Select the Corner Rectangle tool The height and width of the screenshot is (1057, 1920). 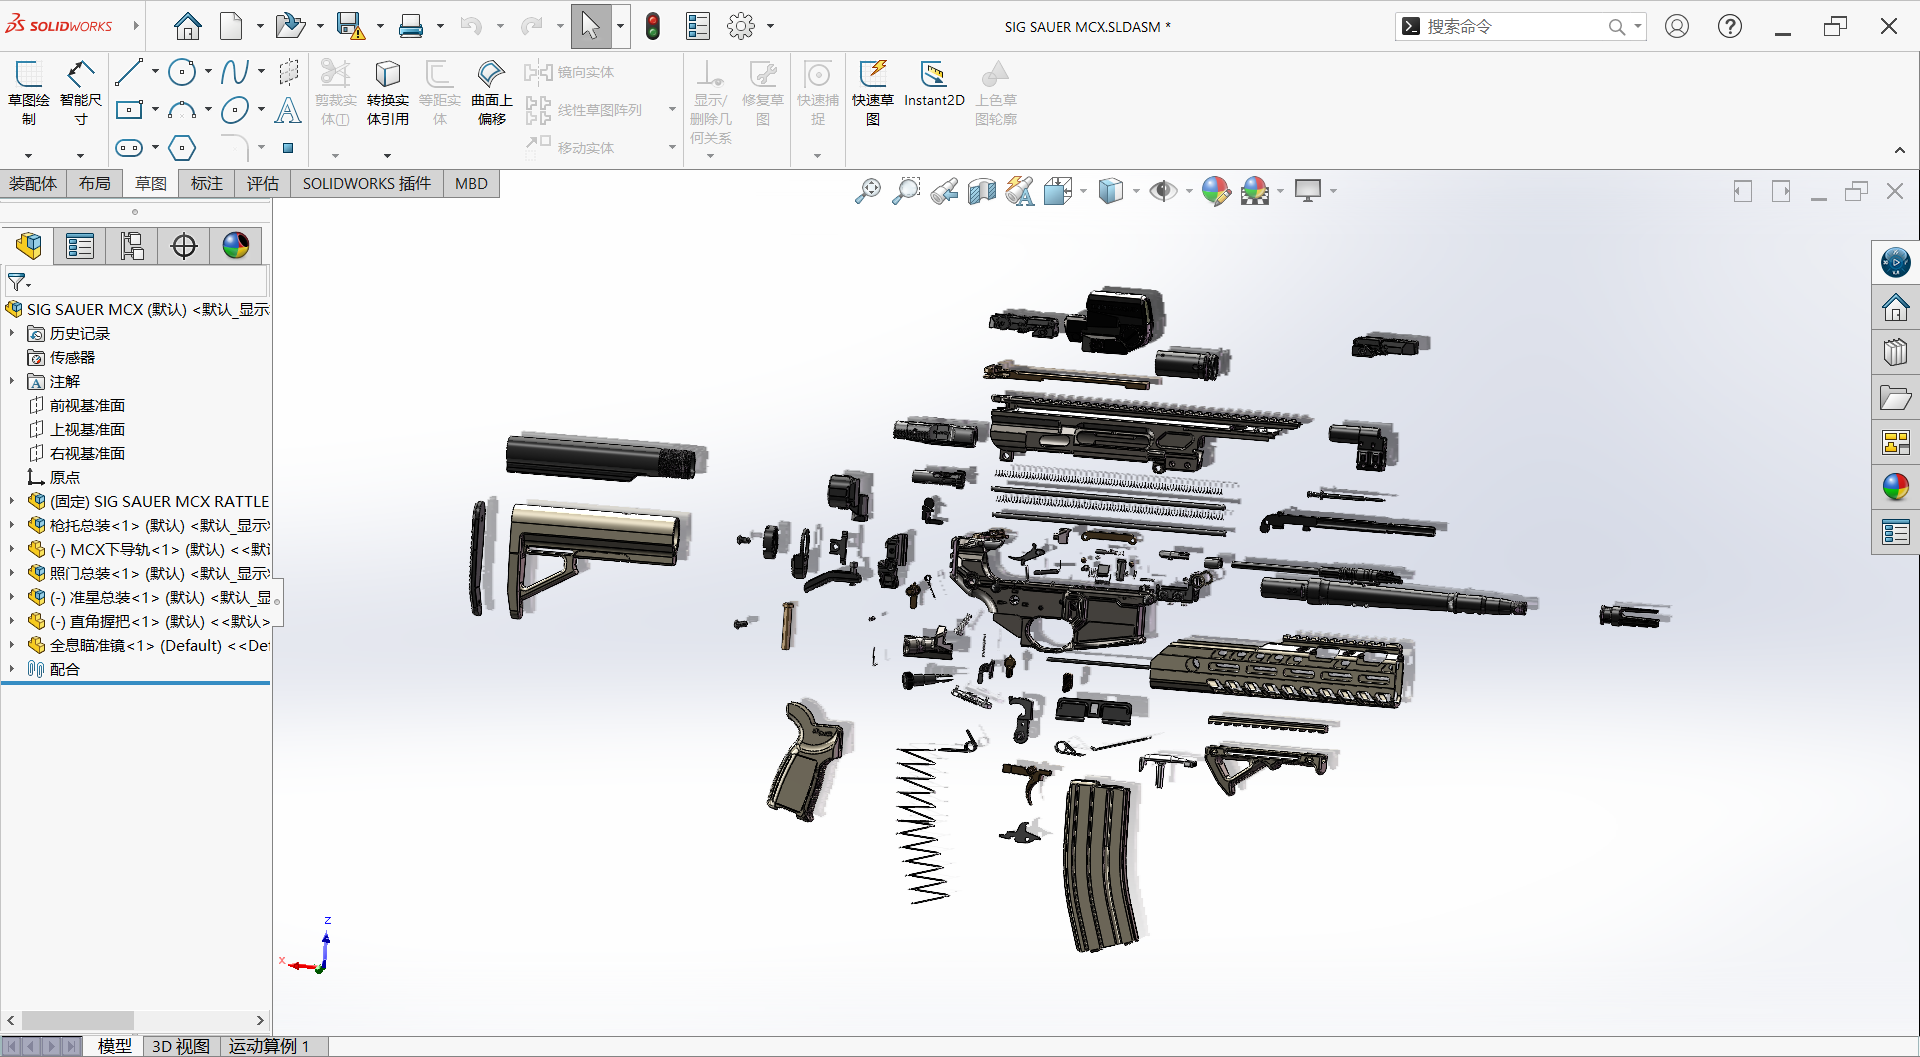pos(129,110)
